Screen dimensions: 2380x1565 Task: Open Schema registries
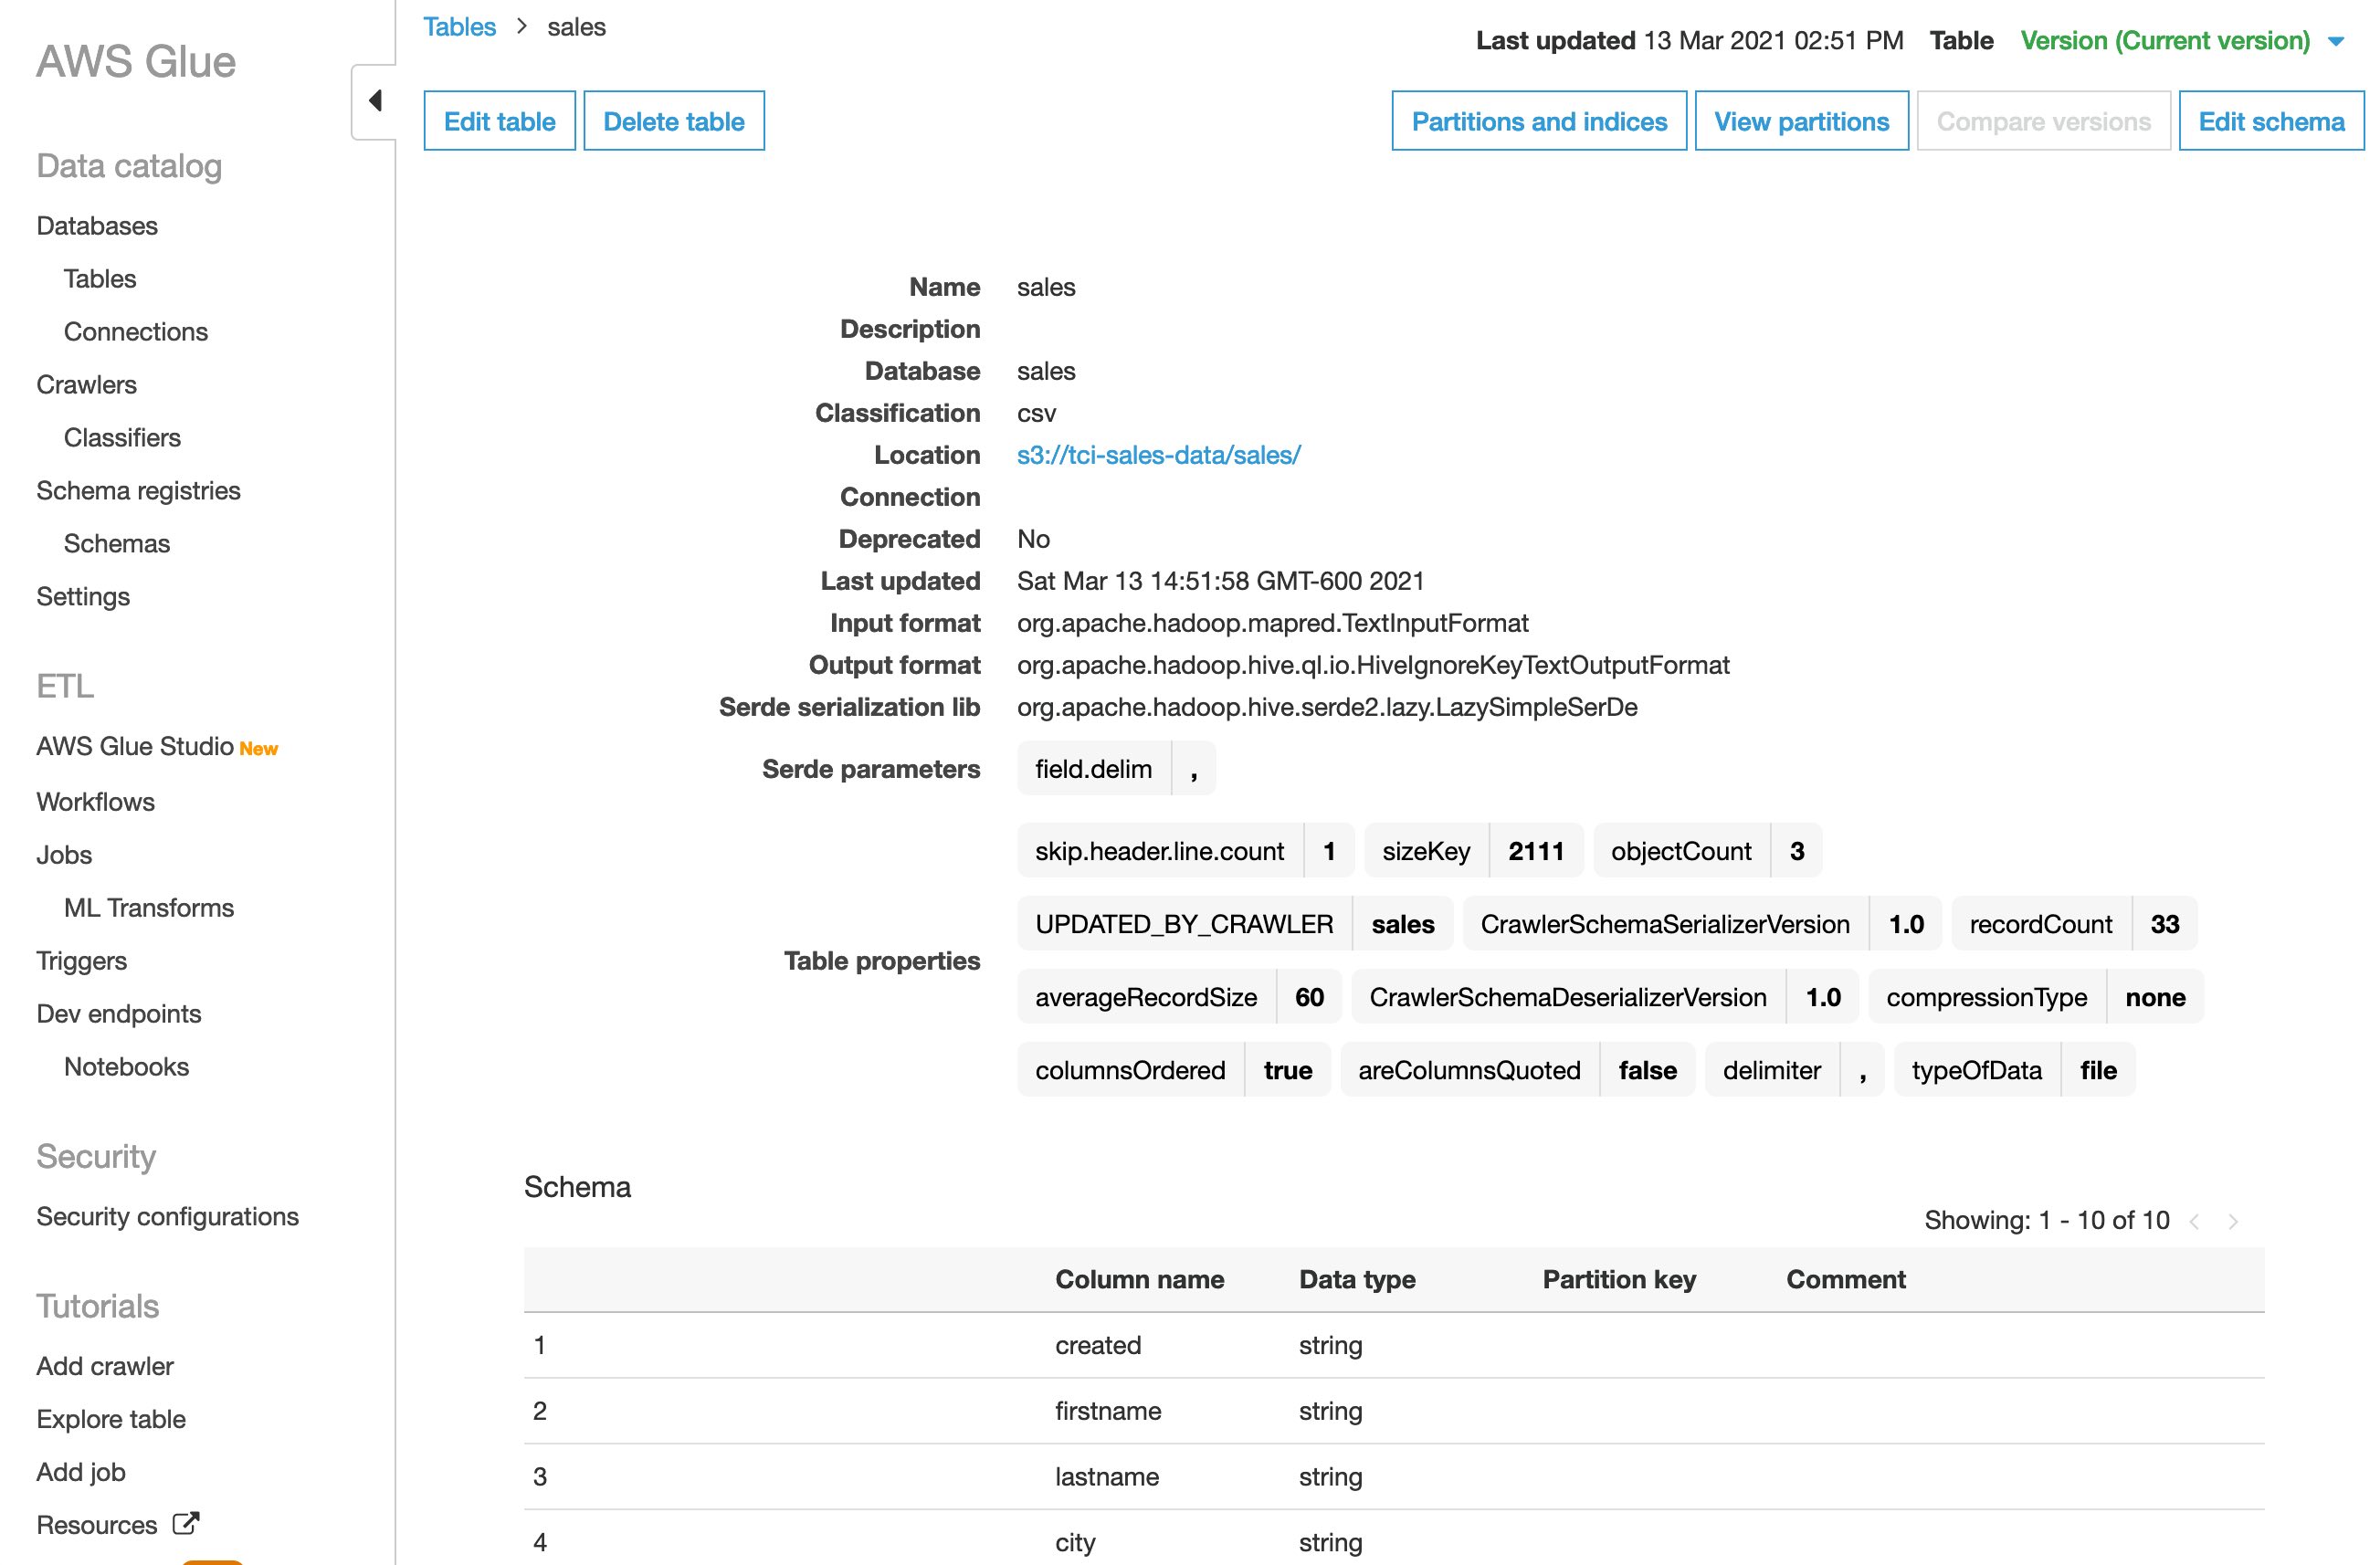point(138,490)
